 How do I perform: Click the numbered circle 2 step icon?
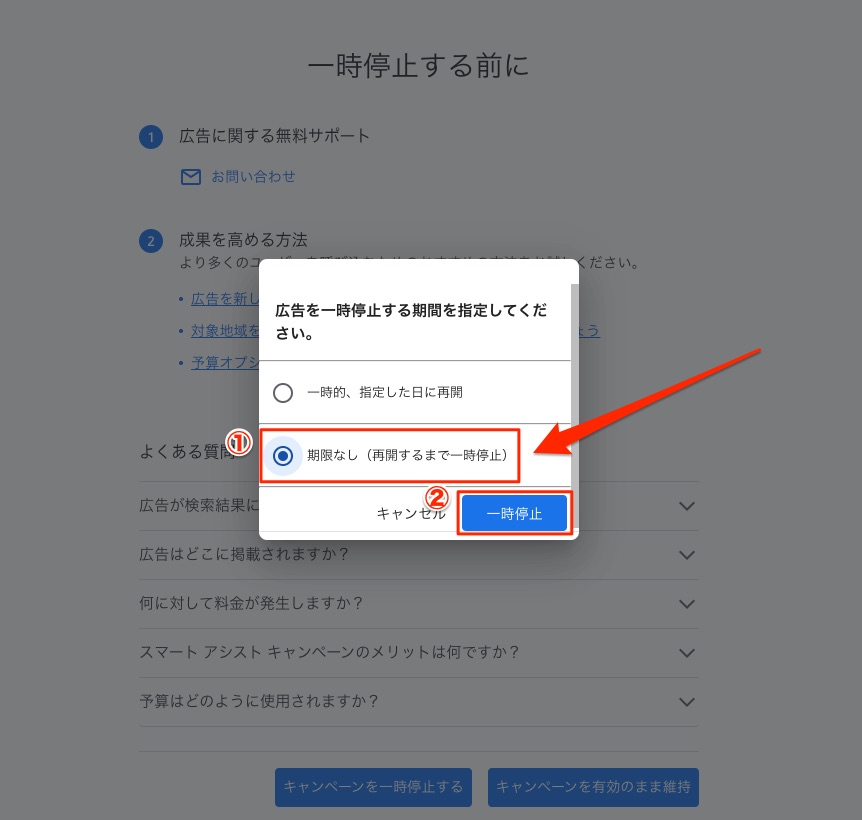click(151, 241)
